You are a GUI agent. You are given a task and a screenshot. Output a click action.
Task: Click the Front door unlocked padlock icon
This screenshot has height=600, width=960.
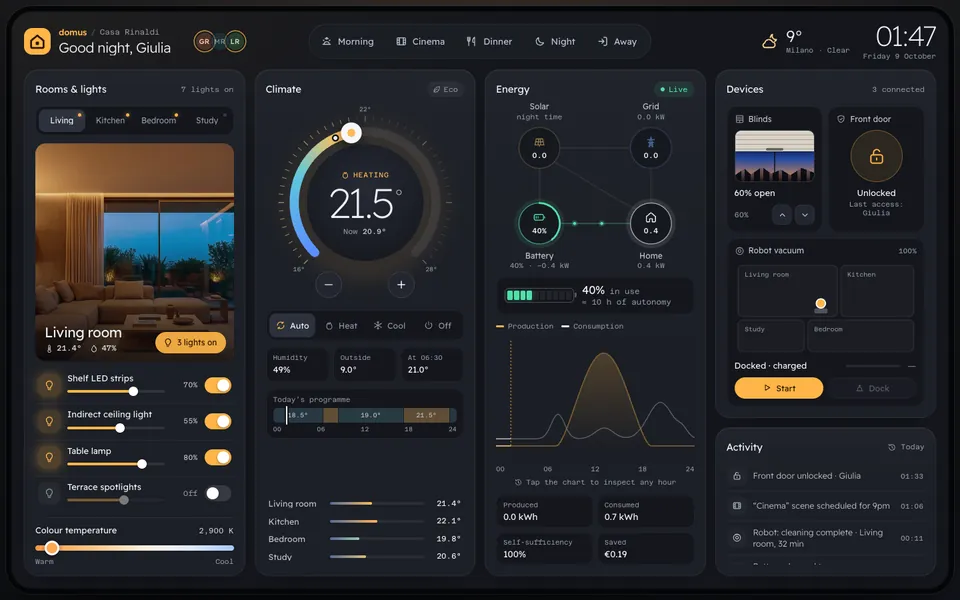[x=876, y=157]
